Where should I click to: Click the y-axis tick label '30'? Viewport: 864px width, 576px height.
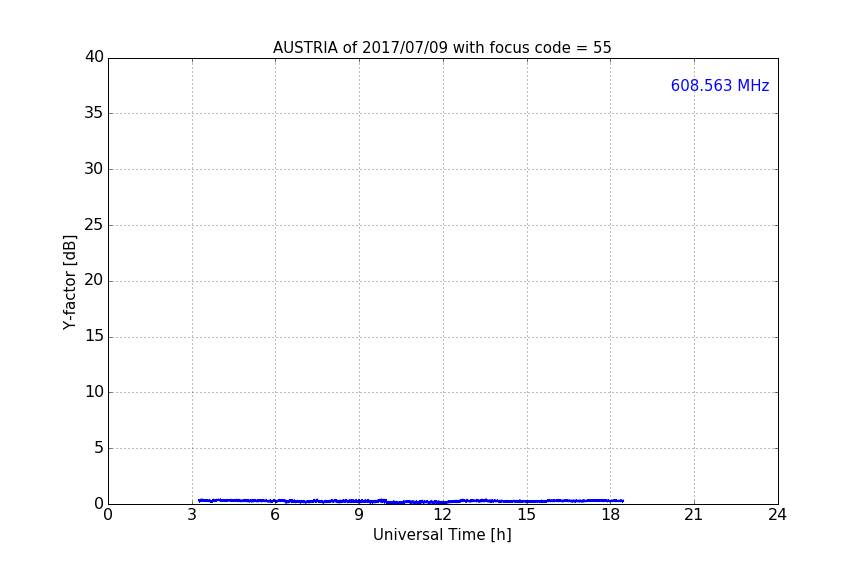94,169
